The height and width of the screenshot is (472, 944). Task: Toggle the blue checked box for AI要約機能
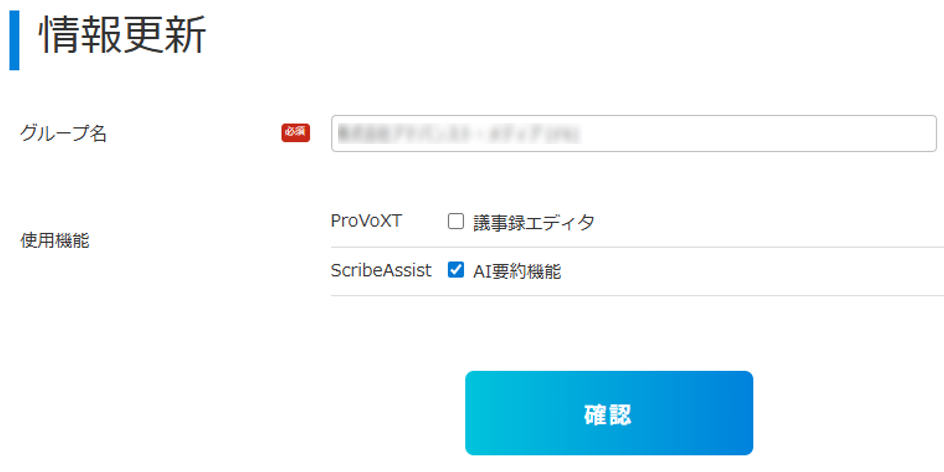coord(456,271)
